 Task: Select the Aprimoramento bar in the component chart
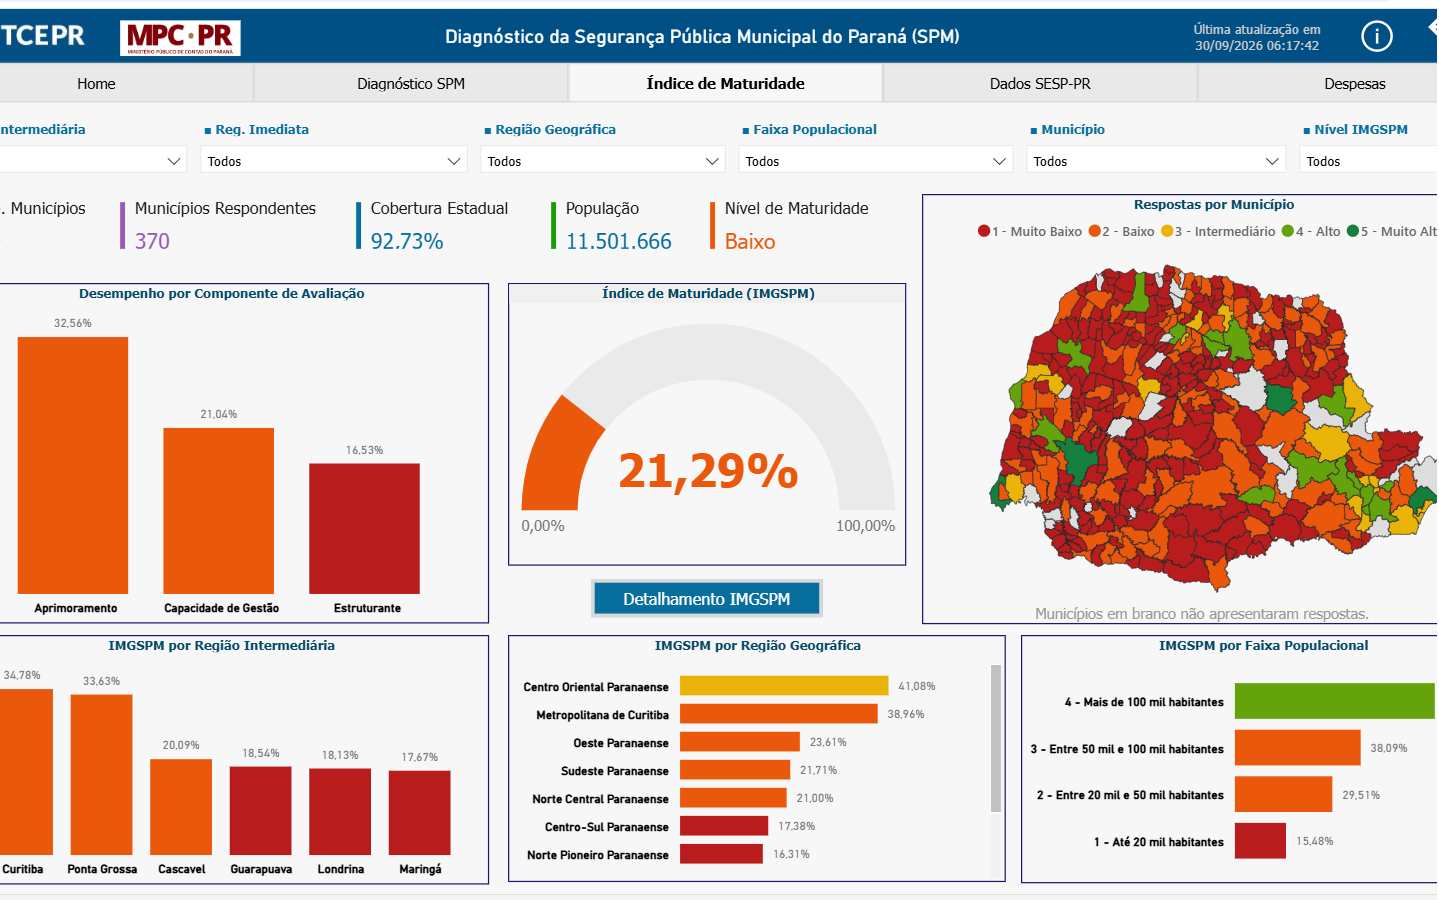click(73, 465)
